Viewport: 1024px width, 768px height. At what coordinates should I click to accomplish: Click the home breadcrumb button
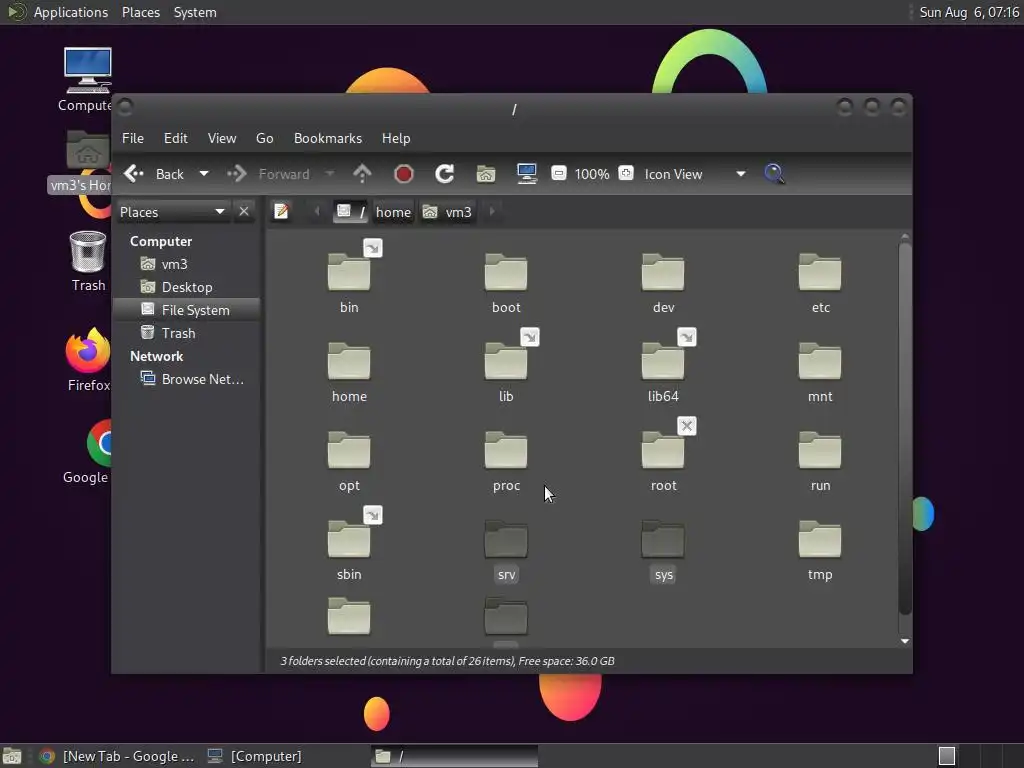393,212
